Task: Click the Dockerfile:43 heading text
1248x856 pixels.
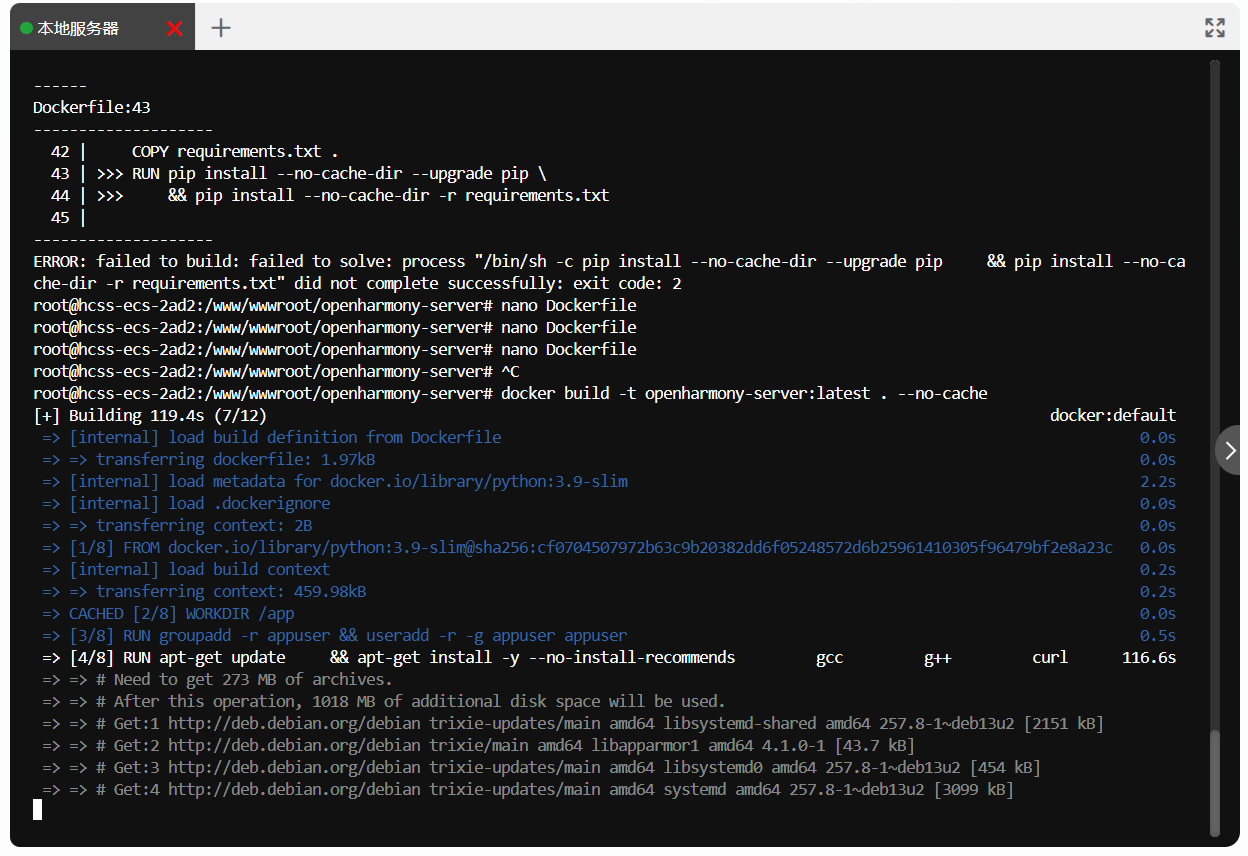Action: click(x=92, y=107)
